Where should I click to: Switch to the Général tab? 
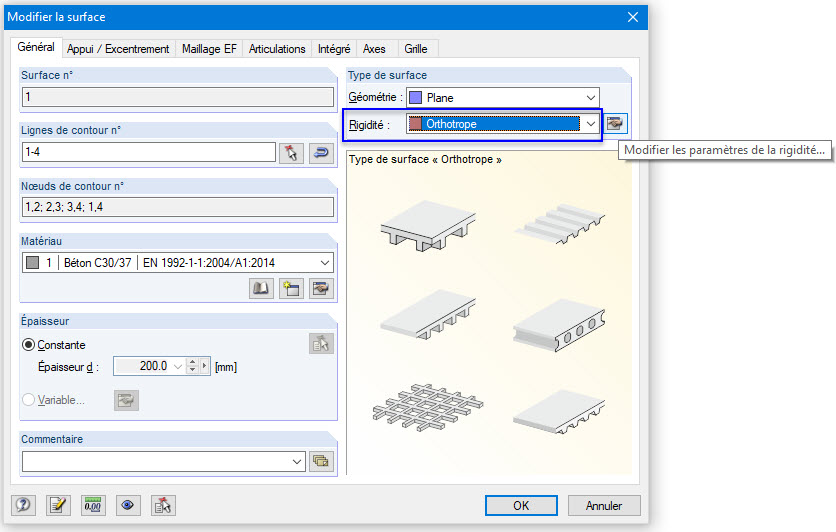point(36,47)
